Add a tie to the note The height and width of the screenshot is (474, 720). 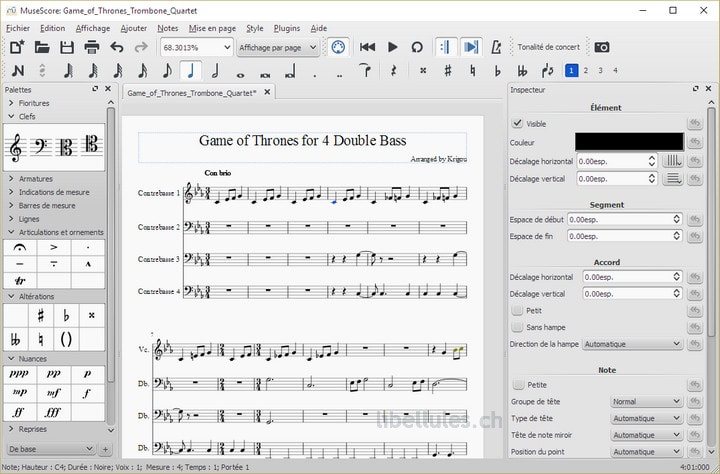[365, 71]
